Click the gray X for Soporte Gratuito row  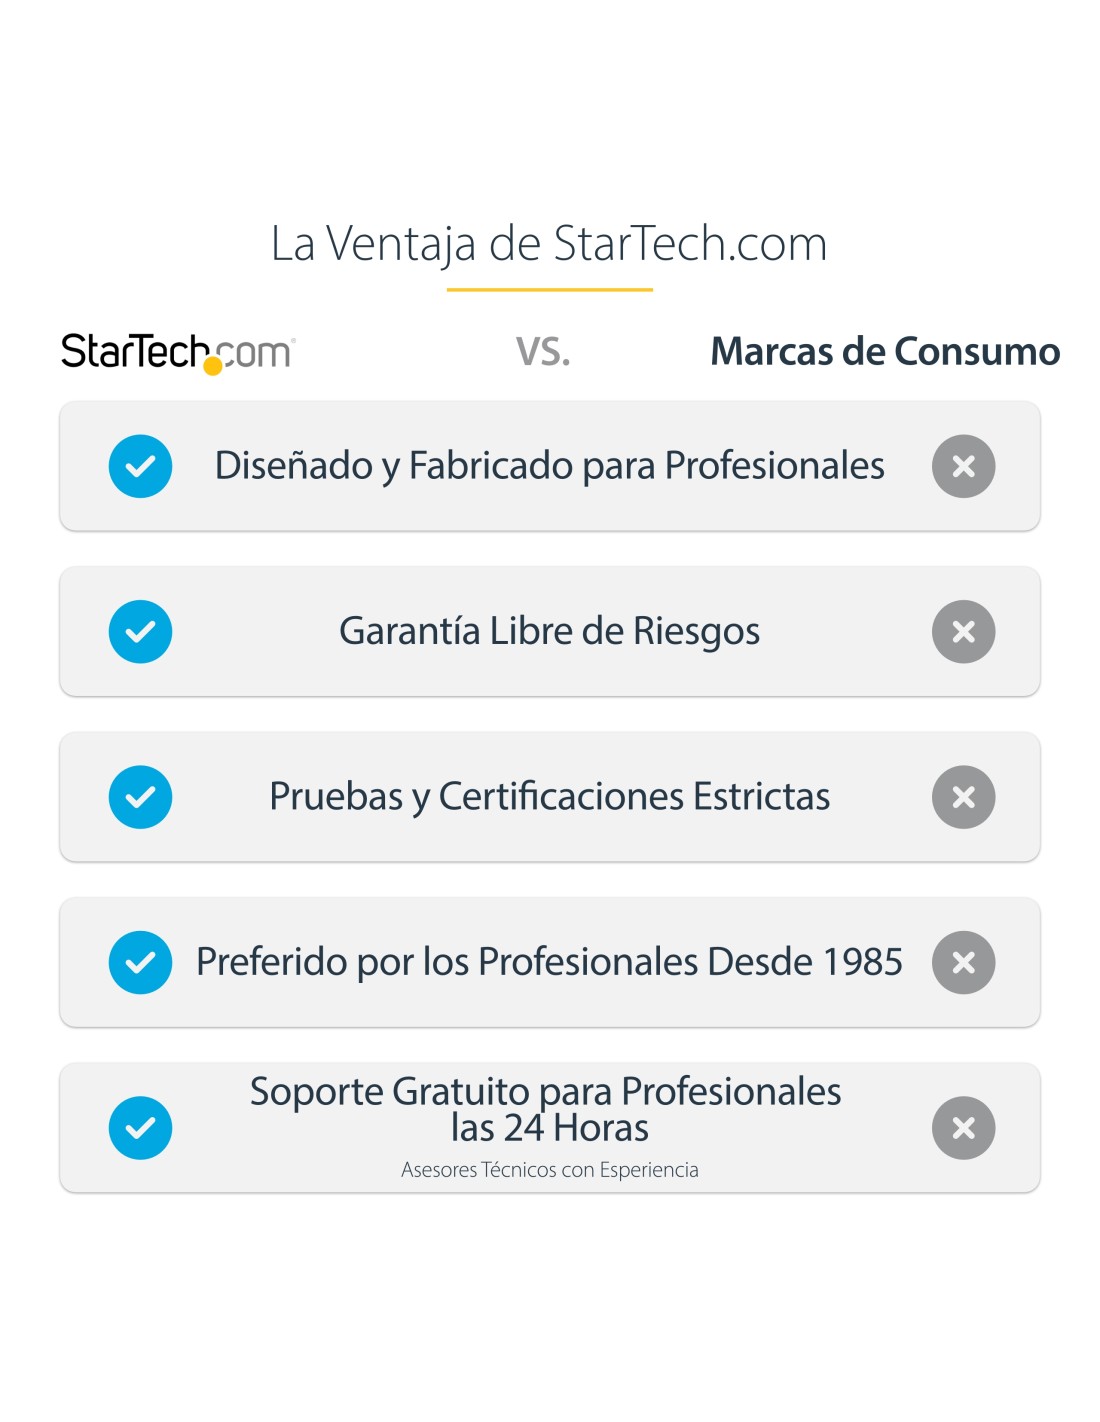(x=963, y=1128)
